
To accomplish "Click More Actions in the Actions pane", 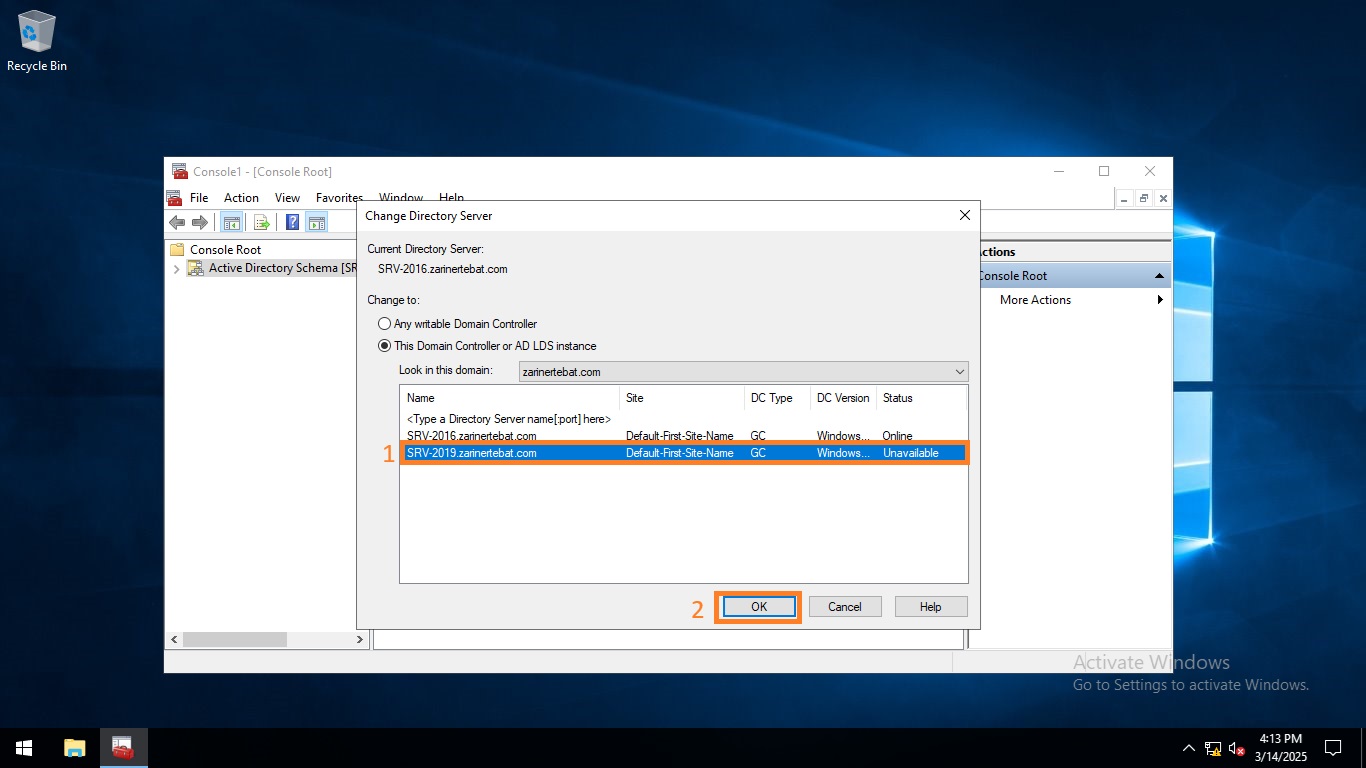I will [x=1035, y=300].
